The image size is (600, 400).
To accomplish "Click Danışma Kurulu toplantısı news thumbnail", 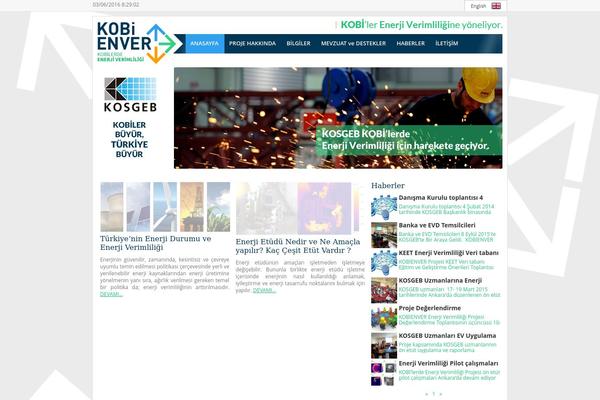I will click(384, 207).
